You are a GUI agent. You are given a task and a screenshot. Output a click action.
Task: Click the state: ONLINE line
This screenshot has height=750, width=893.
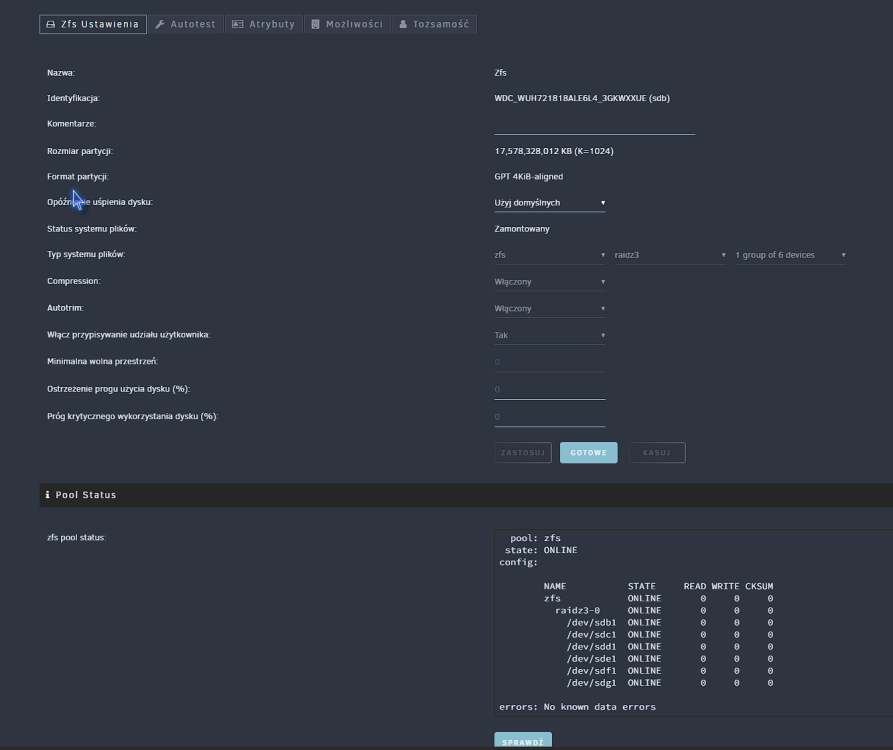(541, 550)
